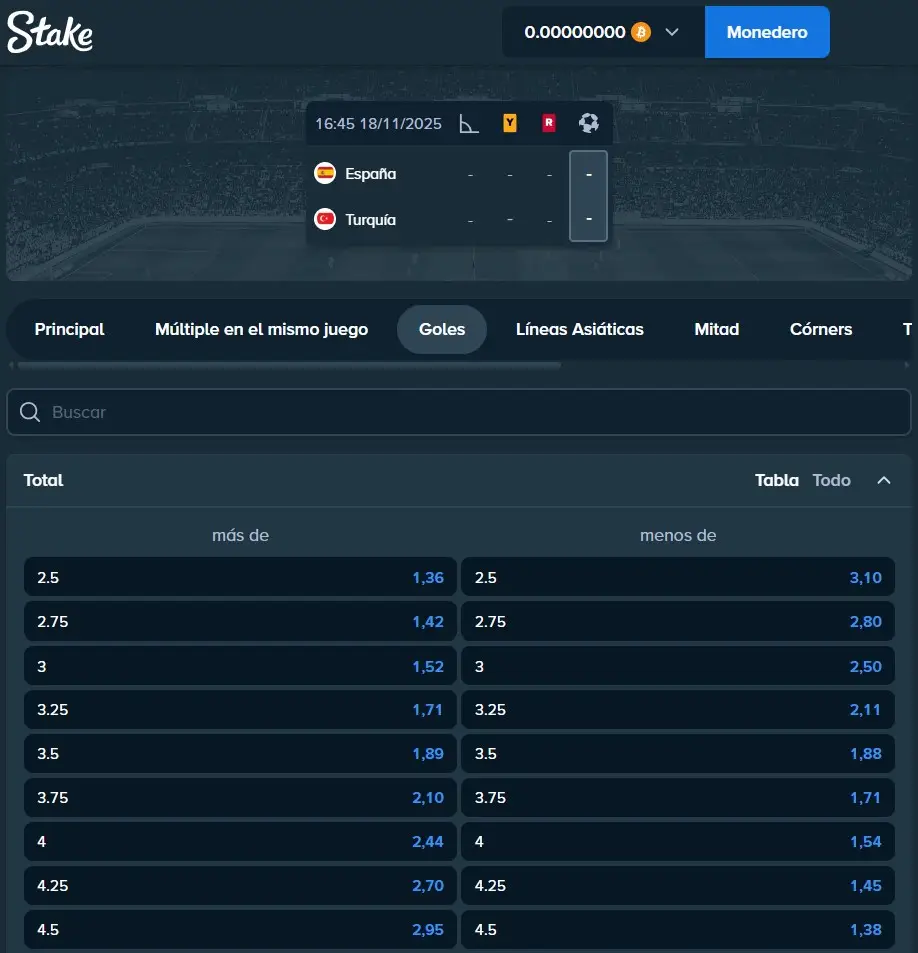Open the Líneas Asiáticas tab

click(x=579, y=329)
